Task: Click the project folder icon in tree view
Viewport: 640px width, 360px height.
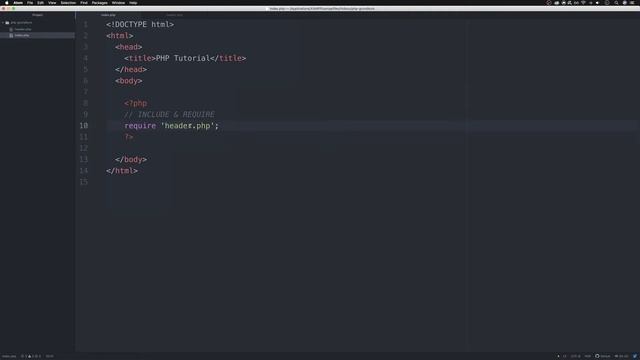Action: point(7,23)
